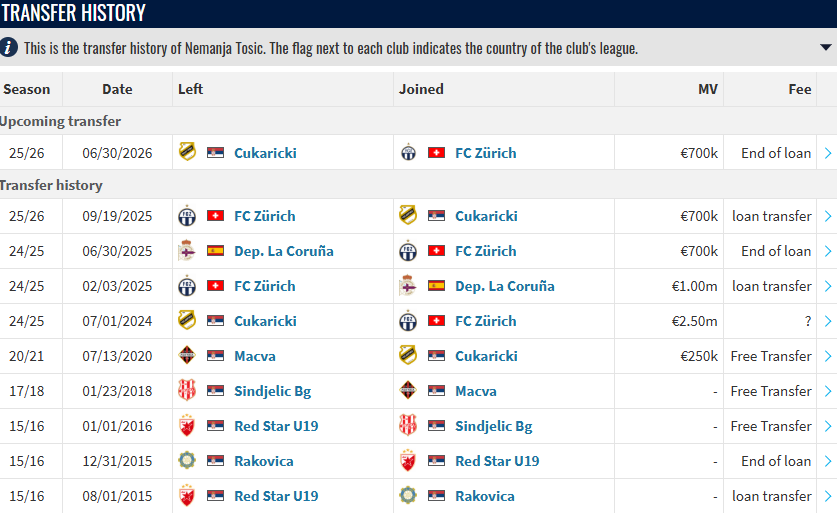Screen dimensions: 837x513
Task: Click Sindjelic Bg crest in 01/23/2018 row
Action: [x=187, y=391]
